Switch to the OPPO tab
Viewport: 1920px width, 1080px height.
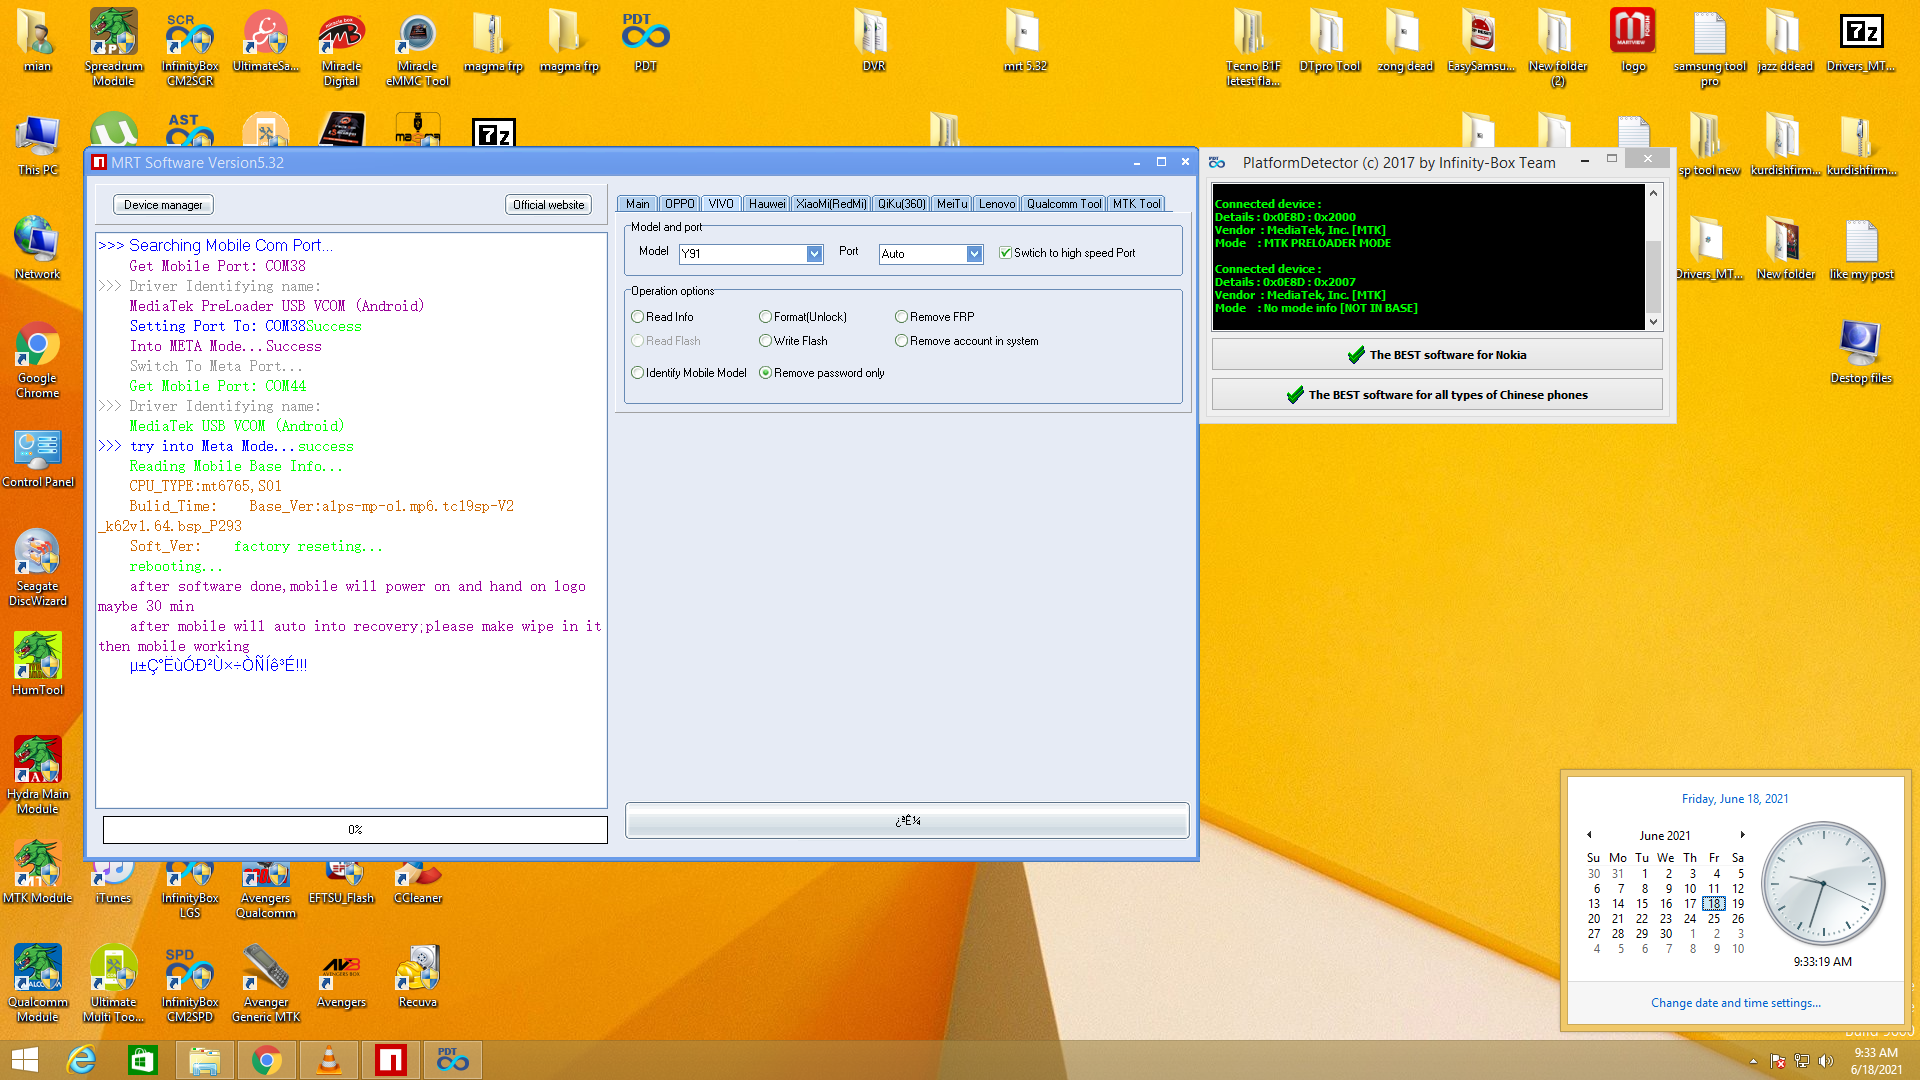point(680,204)
